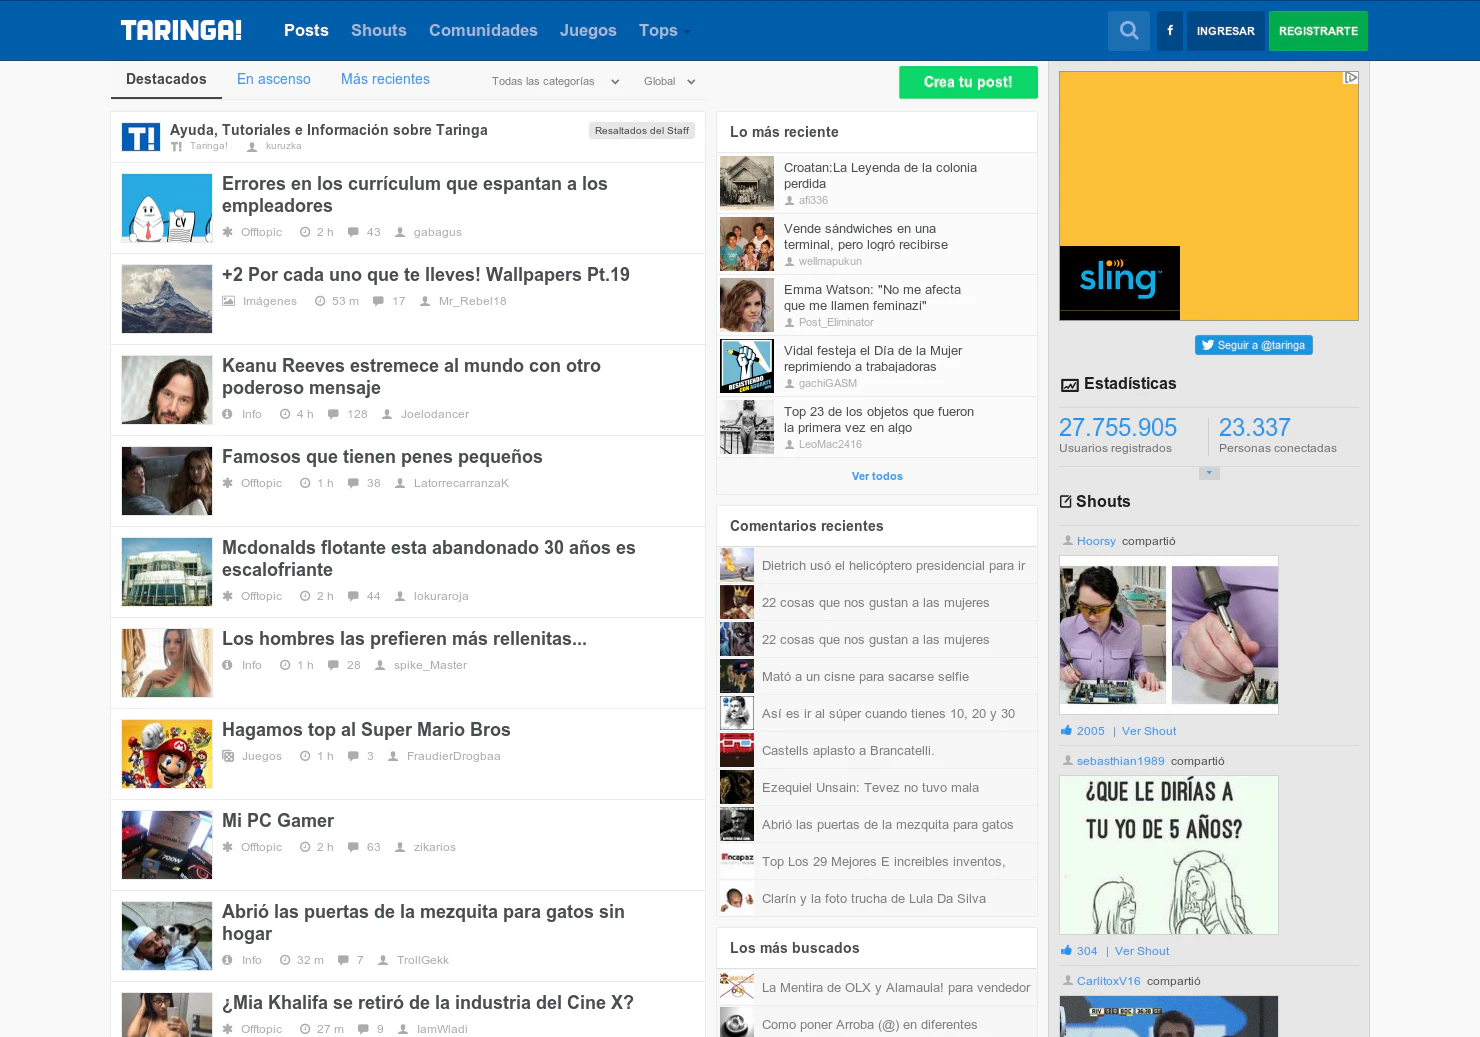Open Comunidades in the top navigation
This screenshot has width=1480, height=1037.
click(483, 31)
